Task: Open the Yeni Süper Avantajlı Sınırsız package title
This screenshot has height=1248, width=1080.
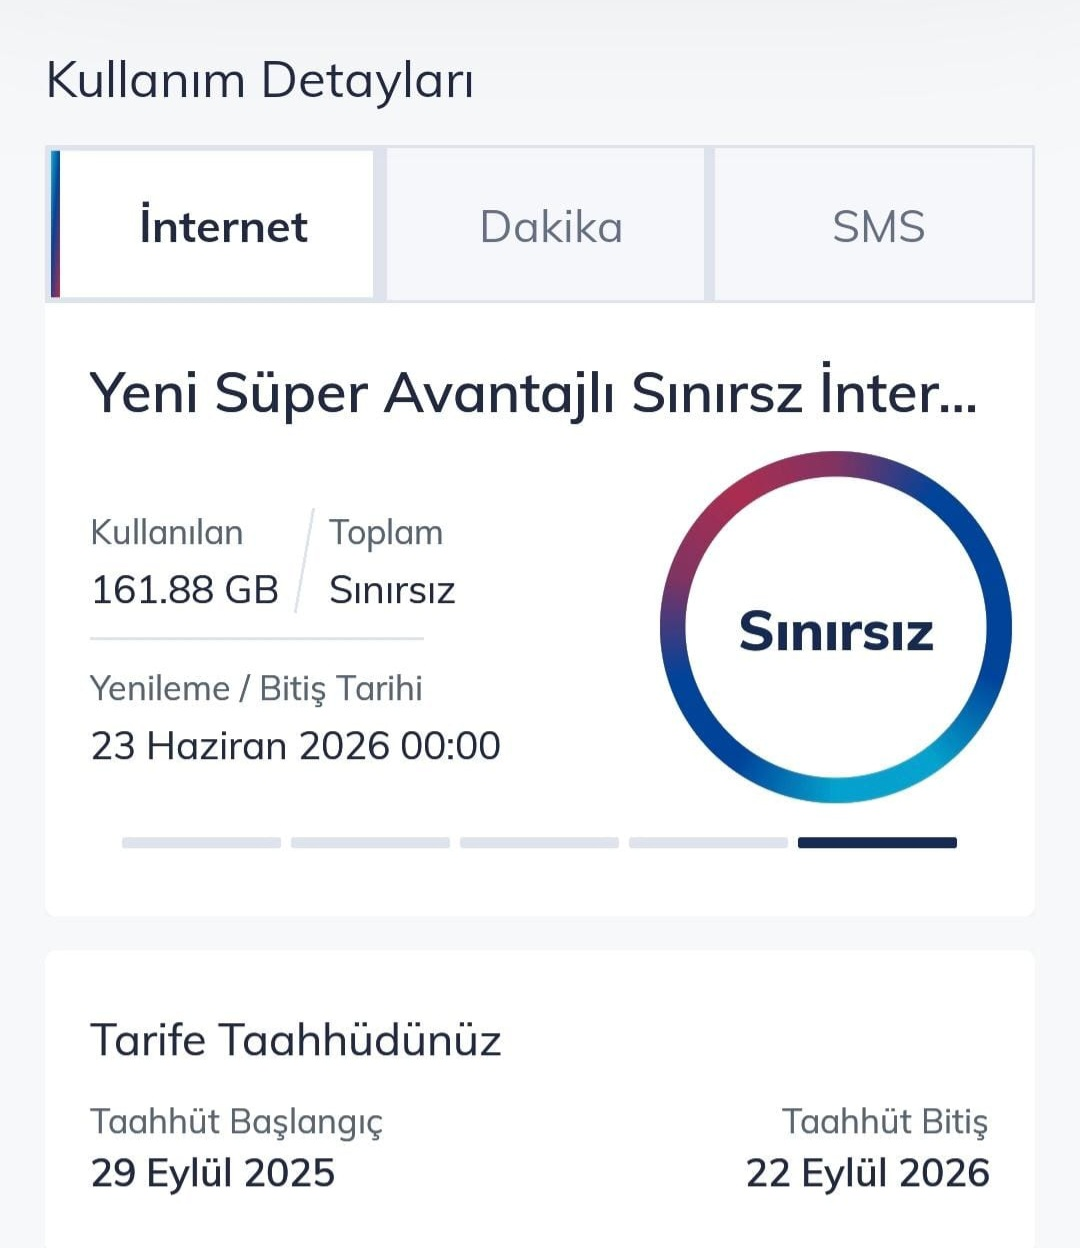Action: [533, 392]
